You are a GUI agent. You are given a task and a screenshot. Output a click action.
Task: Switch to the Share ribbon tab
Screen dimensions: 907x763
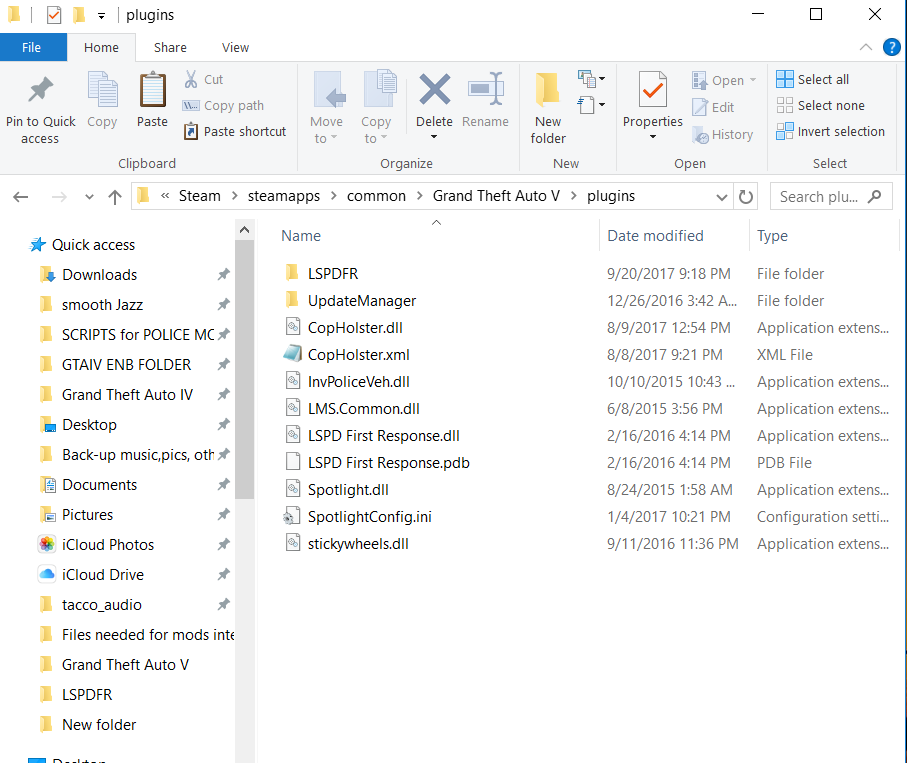pyautogui.click(x=170, y=47)
